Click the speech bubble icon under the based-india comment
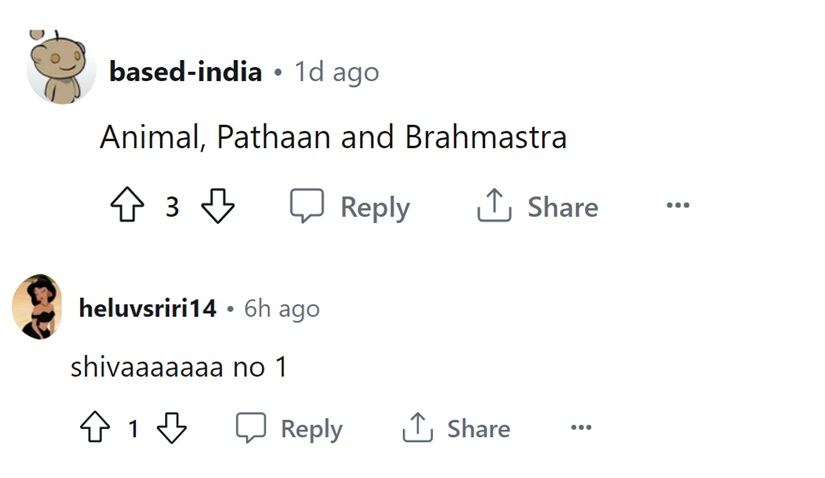Viewport: 825px width, 478px height. [x=307, y=207]
